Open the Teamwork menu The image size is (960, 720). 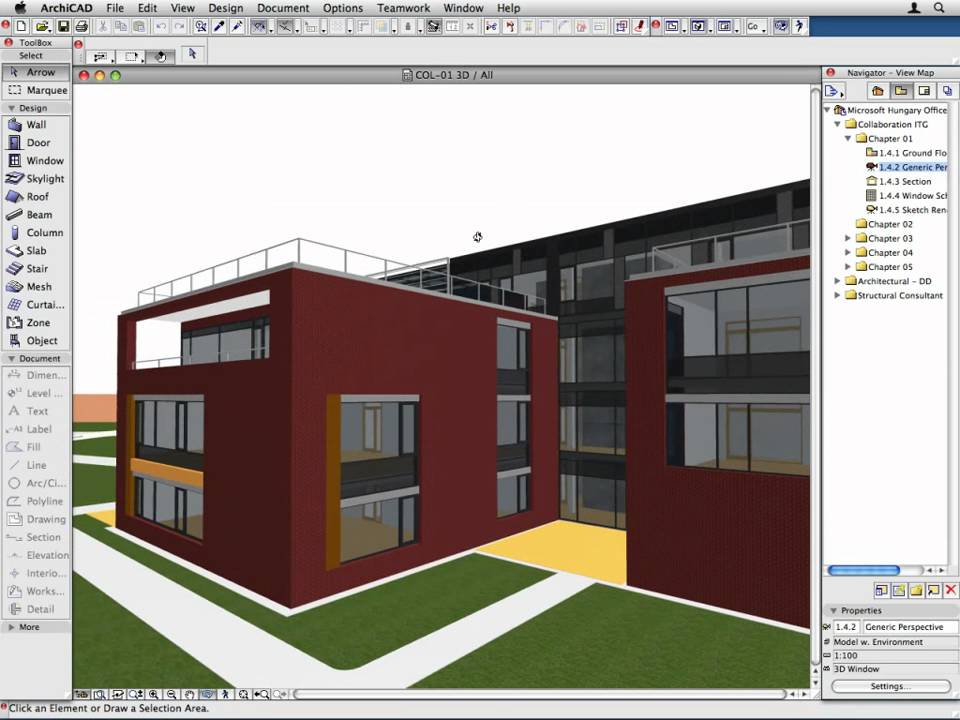403,8
